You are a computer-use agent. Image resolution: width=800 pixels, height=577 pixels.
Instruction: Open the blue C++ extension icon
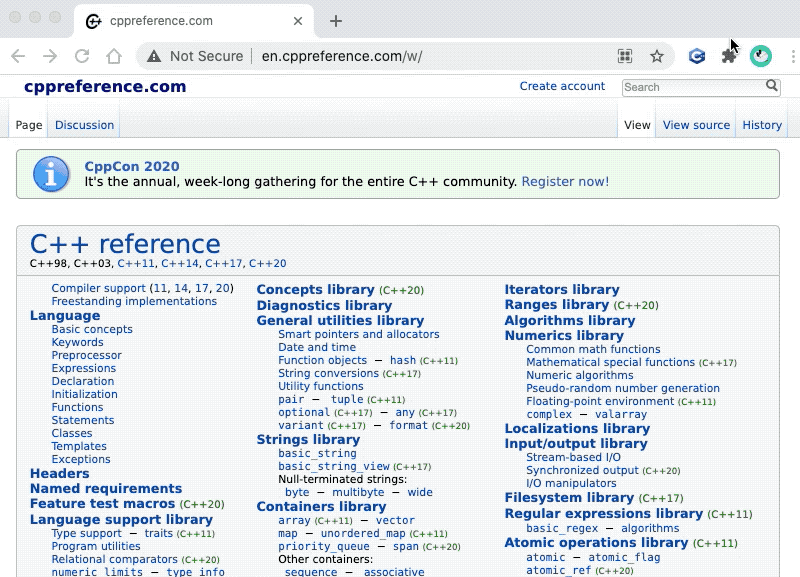pyautogui.click(x=697, y=56)
